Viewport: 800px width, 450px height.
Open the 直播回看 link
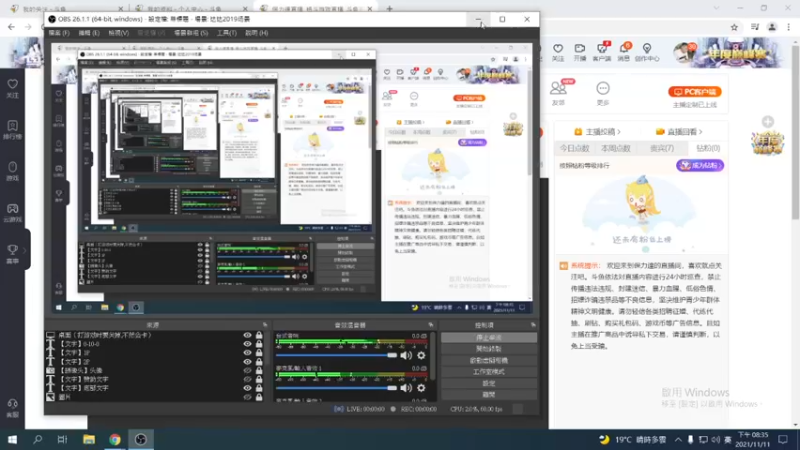point(679,132)
